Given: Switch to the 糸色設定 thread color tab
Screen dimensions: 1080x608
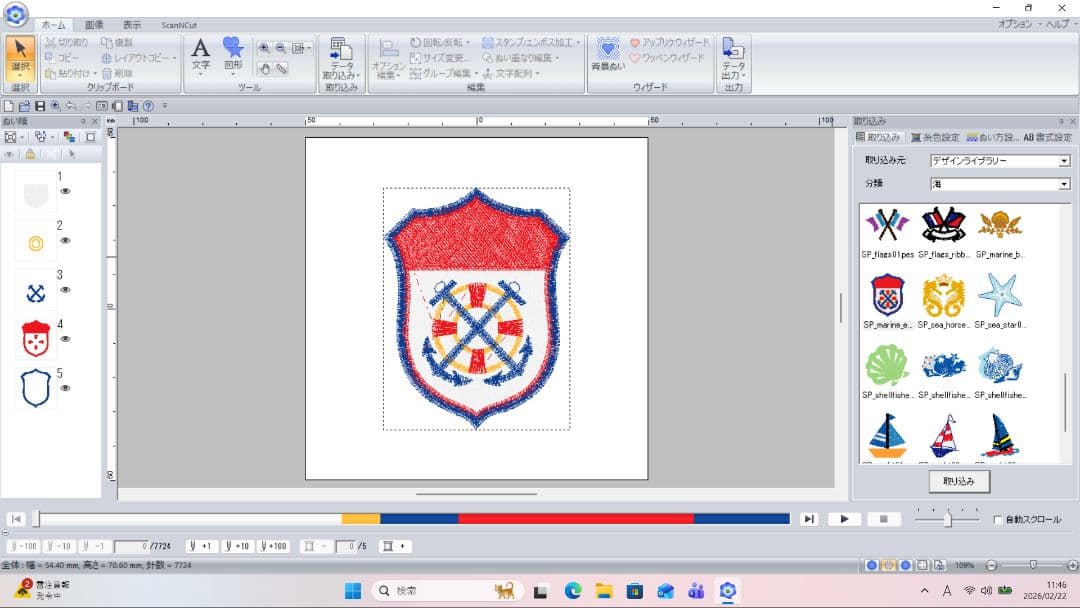Looking at the screenshot, I should tap(935, 138).
